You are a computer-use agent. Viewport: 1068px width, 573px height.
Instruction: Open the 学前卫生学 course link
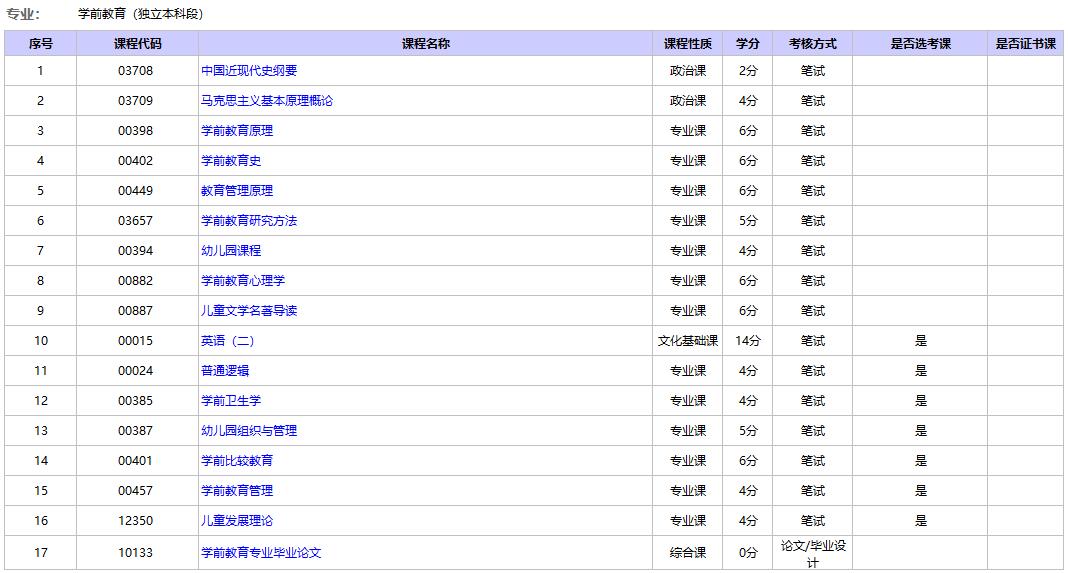[x=231, y=401]
